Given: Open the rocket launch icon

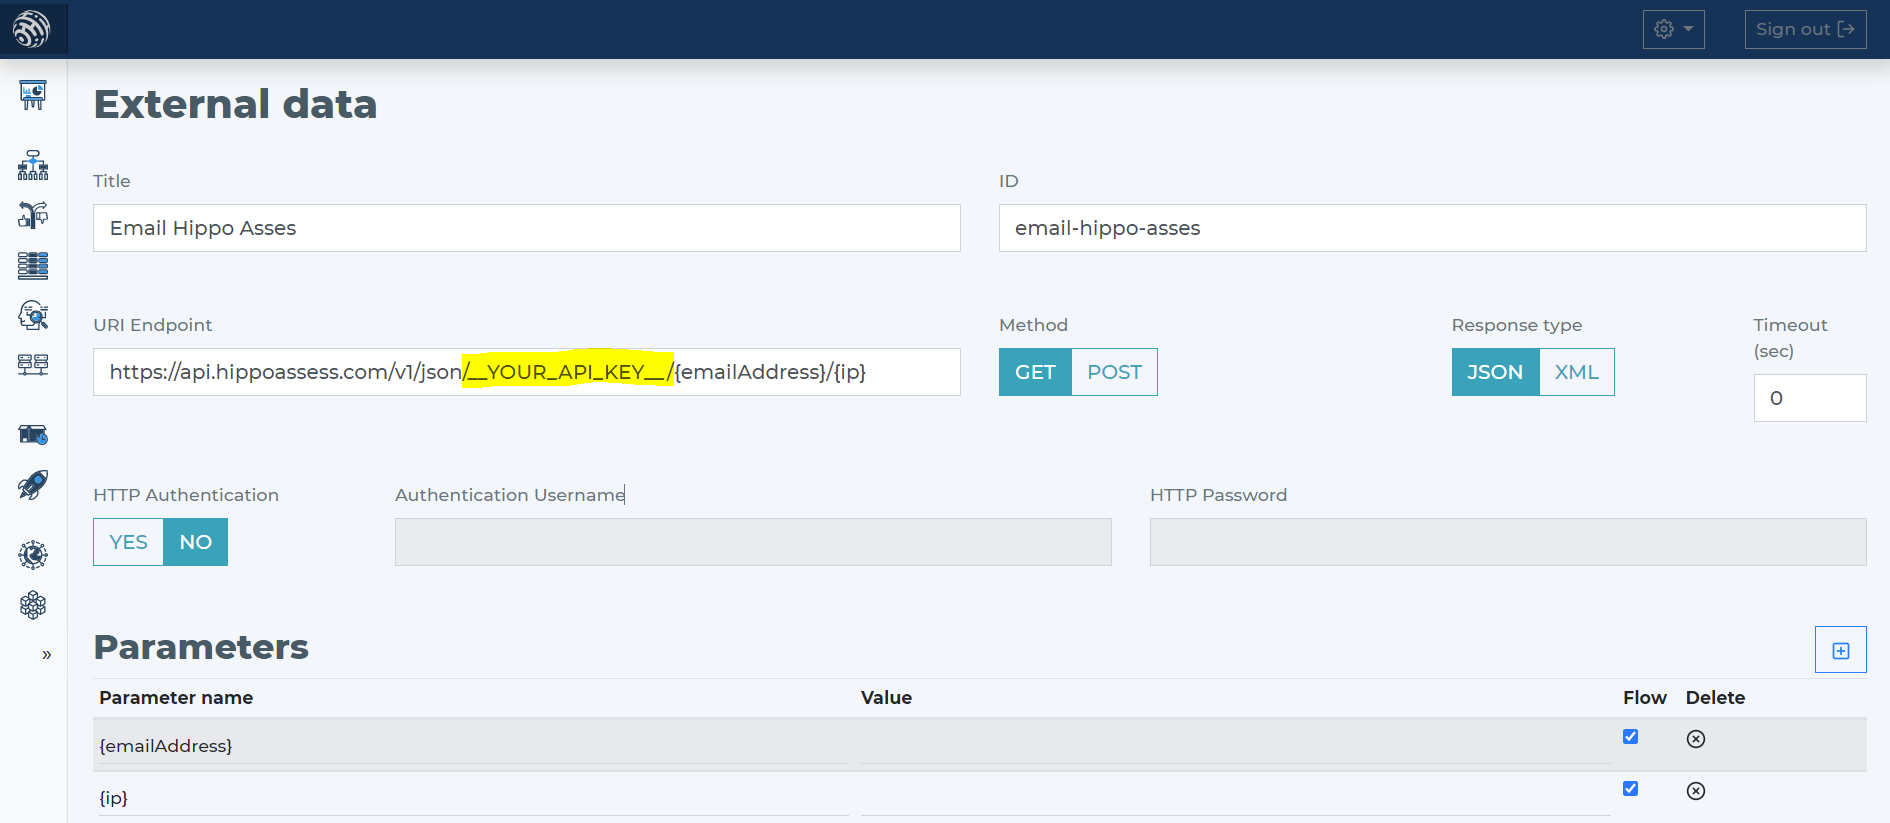Looking at the screenshot, I should [x=33, y=485].
